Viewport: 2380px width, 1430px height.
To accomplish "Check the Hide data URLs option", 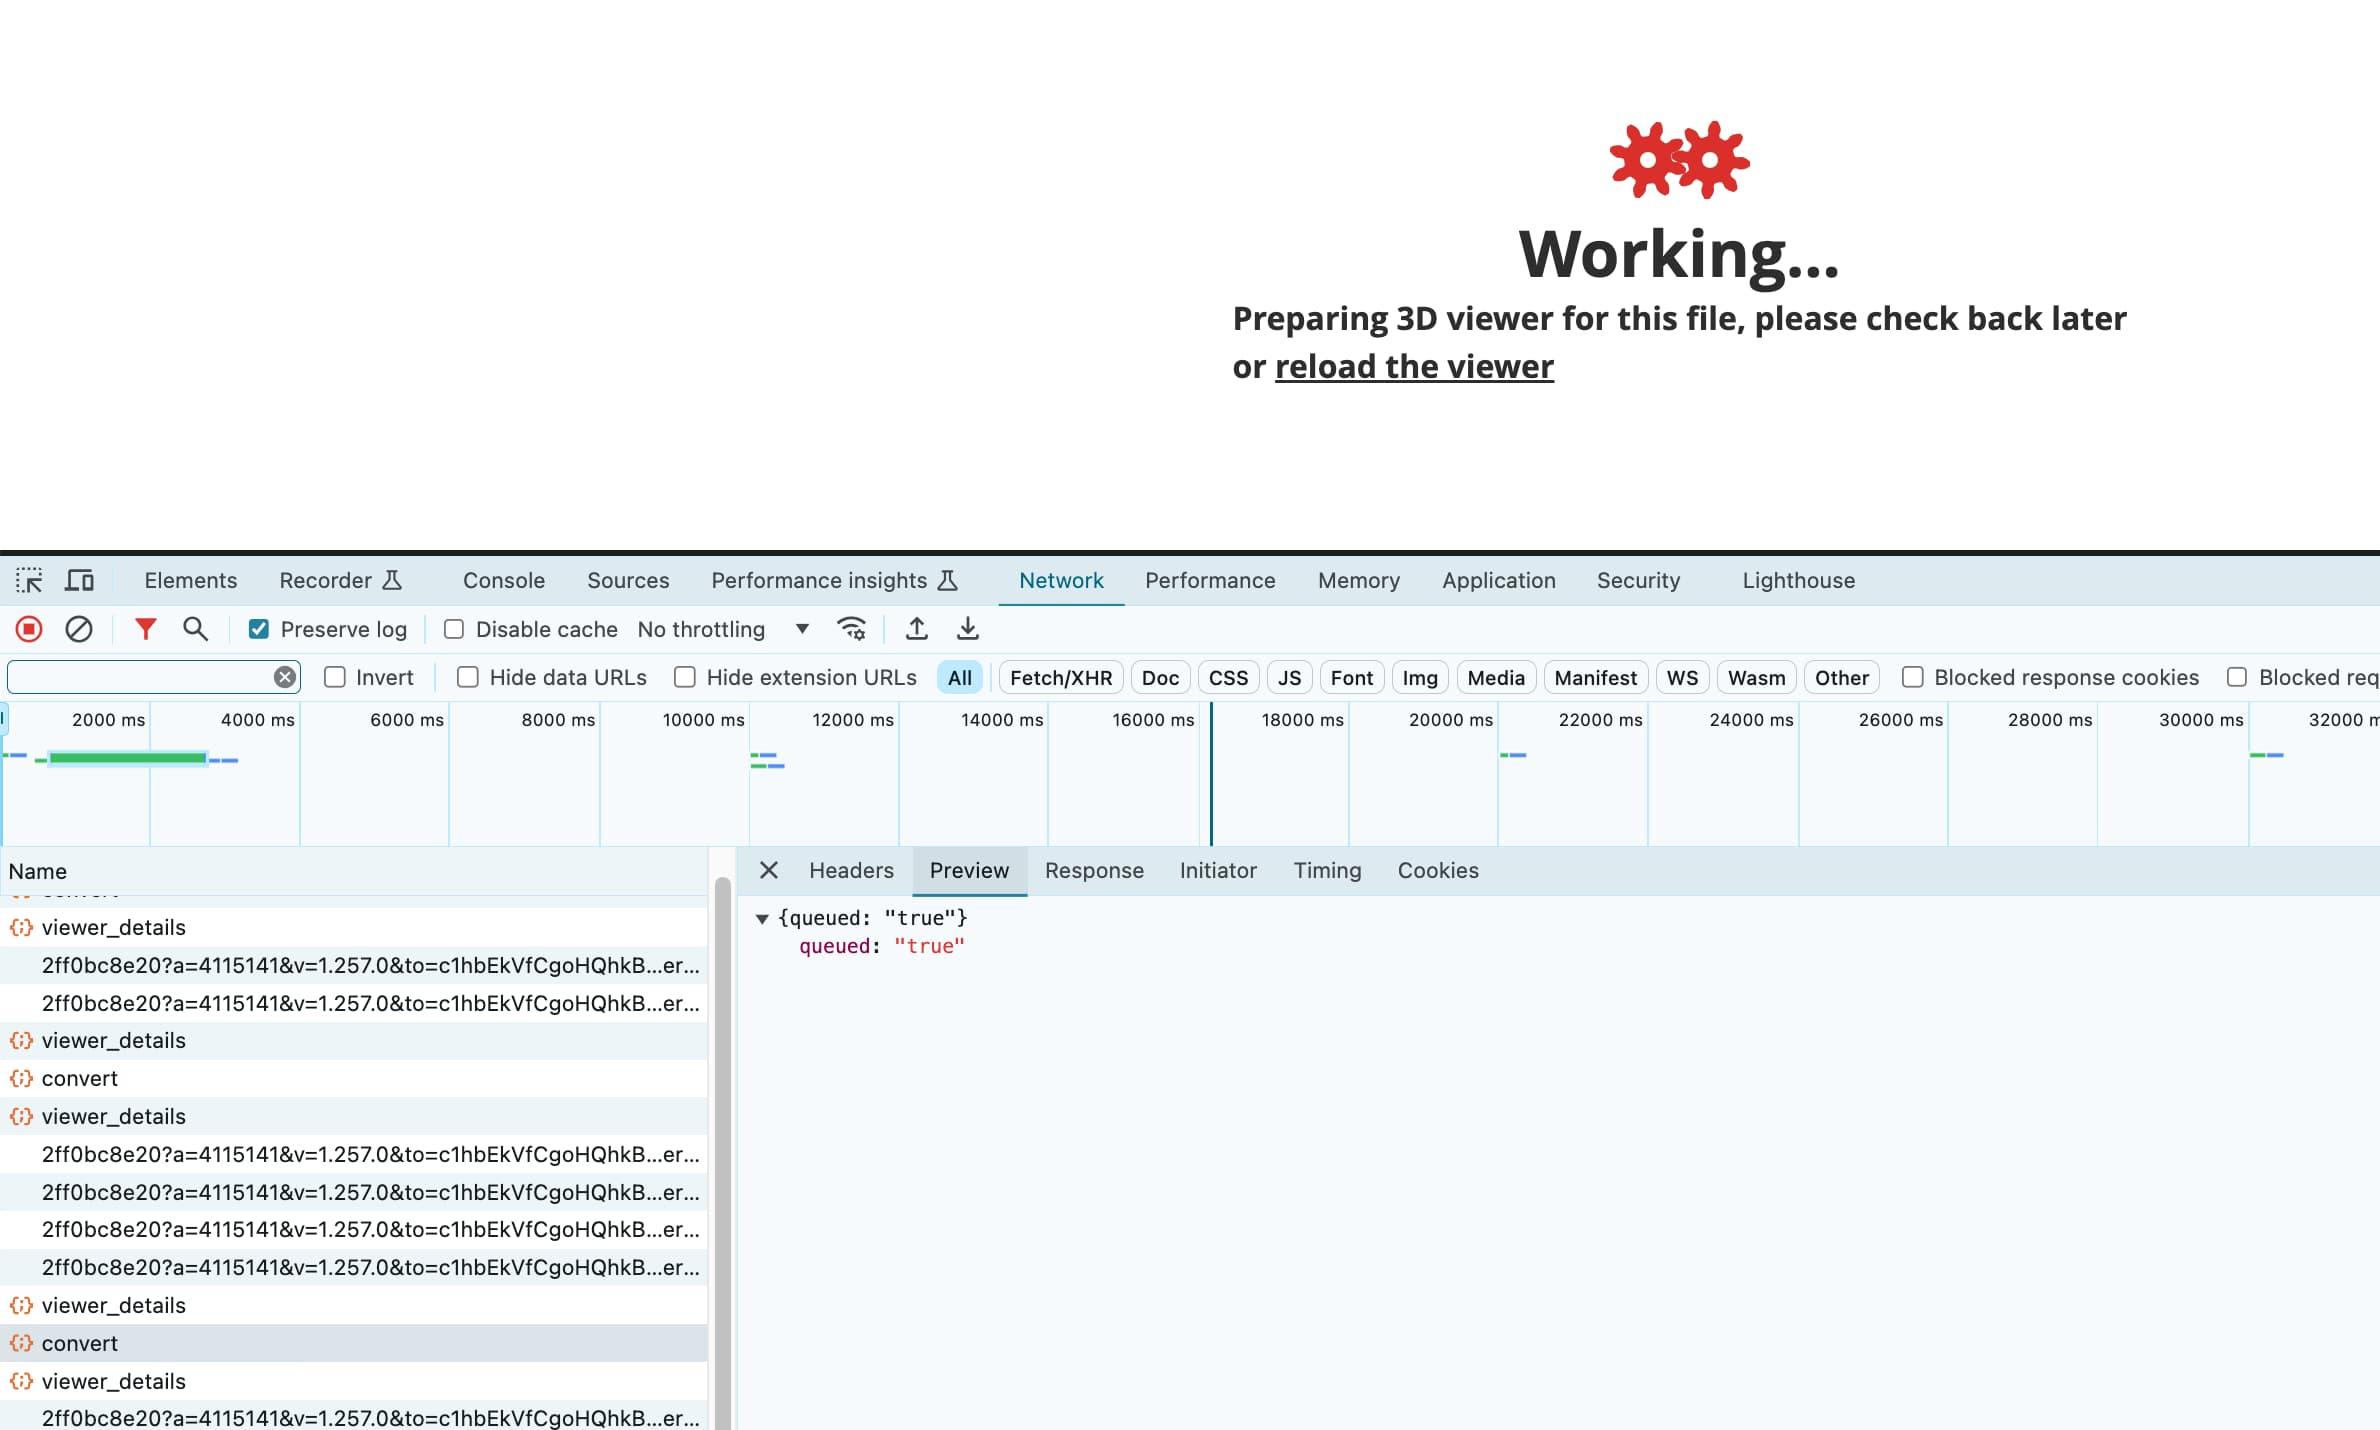I will pyautogui.click(x=467, y=677).
